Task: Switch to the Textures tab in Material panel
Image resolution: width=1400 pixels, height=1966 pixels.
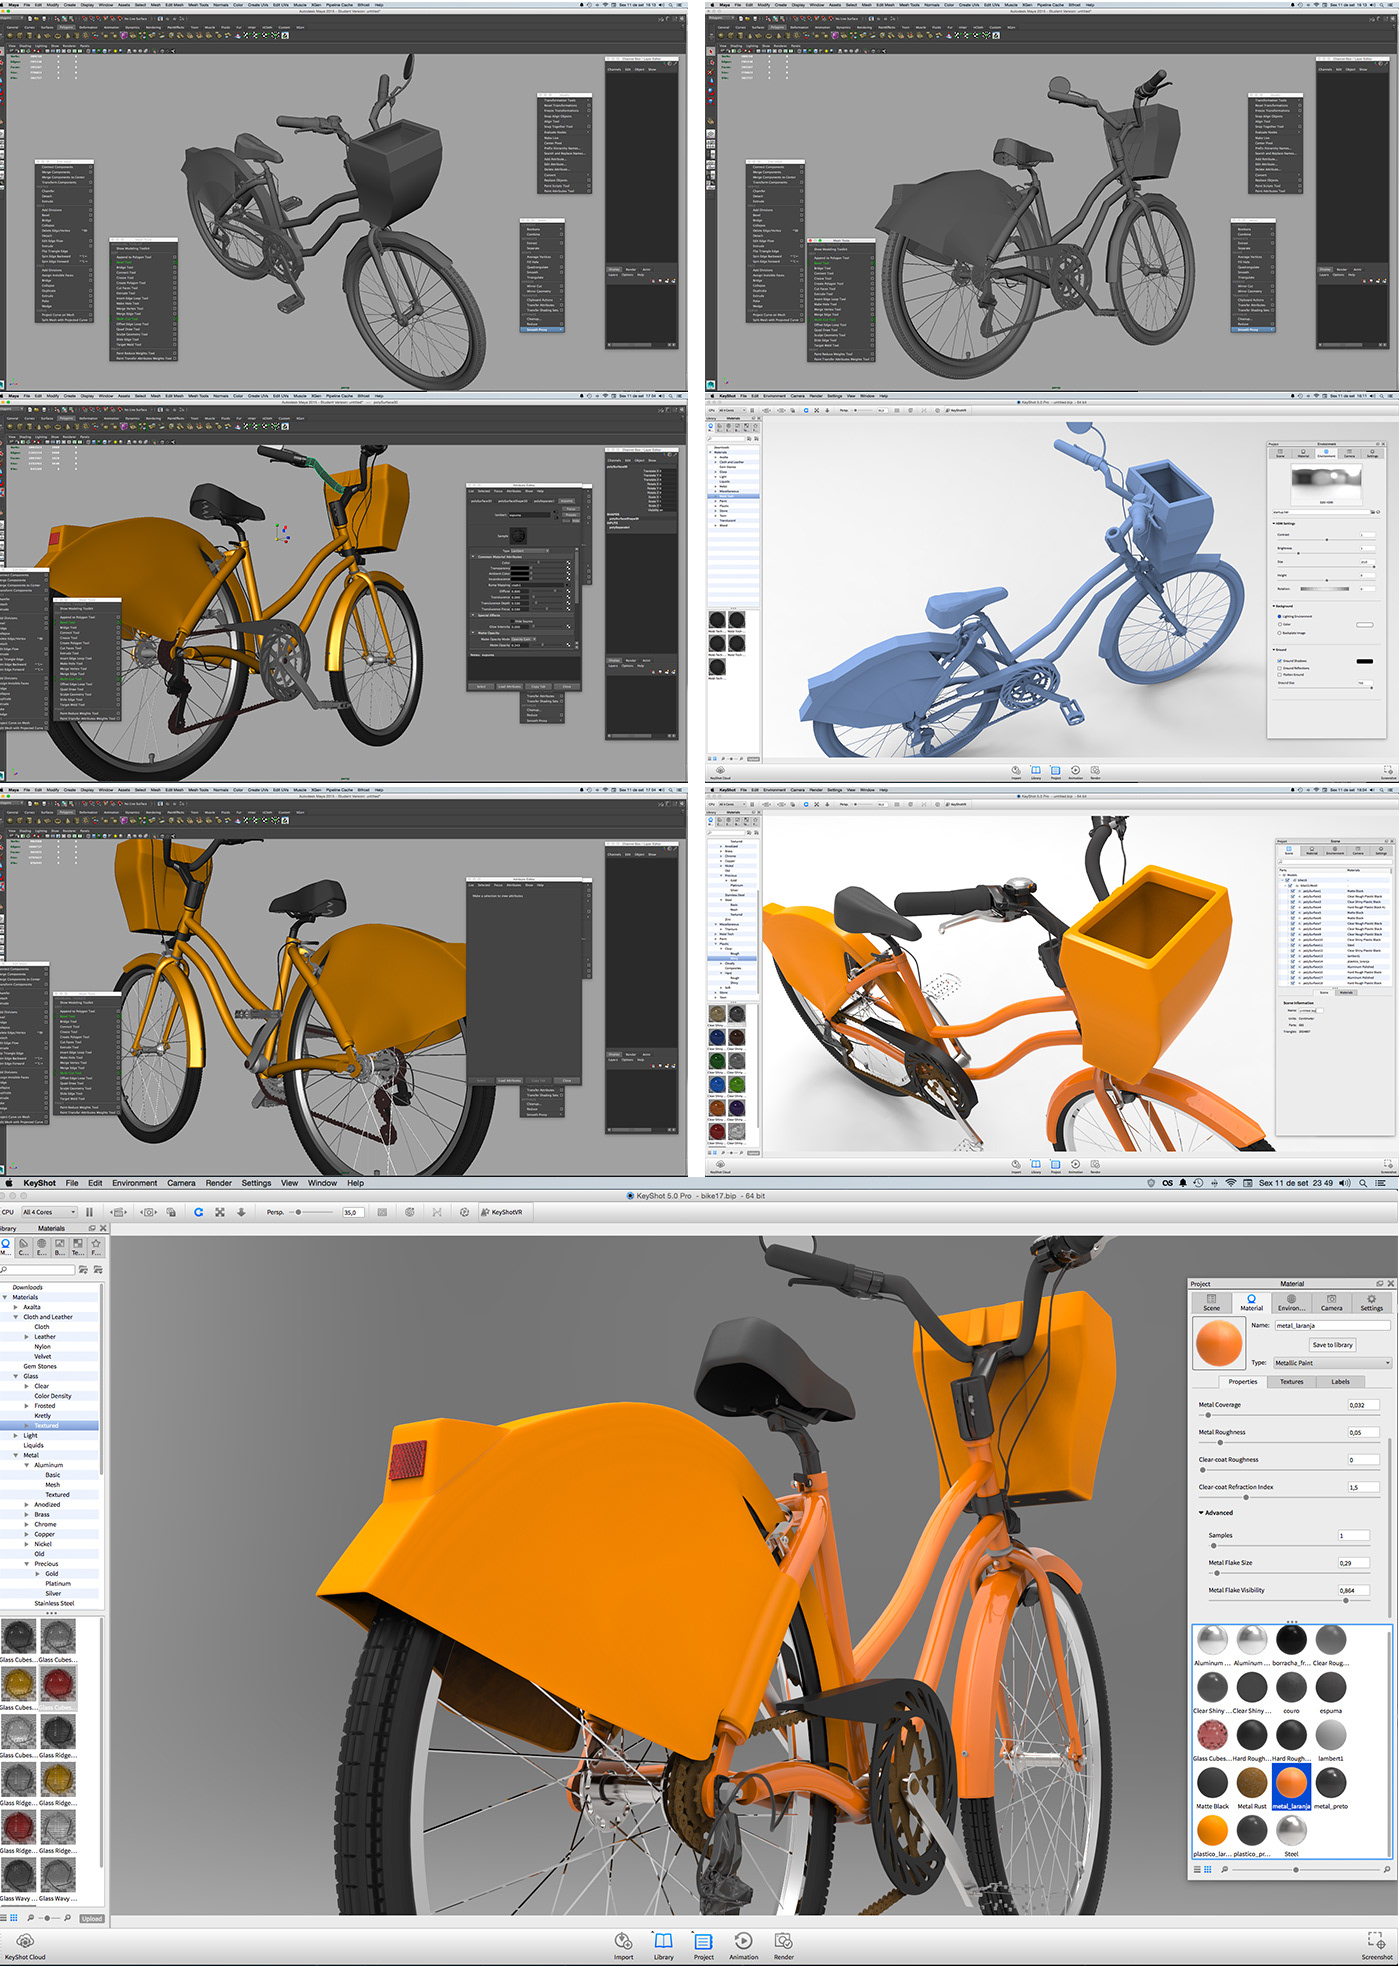Action: tap(1292, 1382)
